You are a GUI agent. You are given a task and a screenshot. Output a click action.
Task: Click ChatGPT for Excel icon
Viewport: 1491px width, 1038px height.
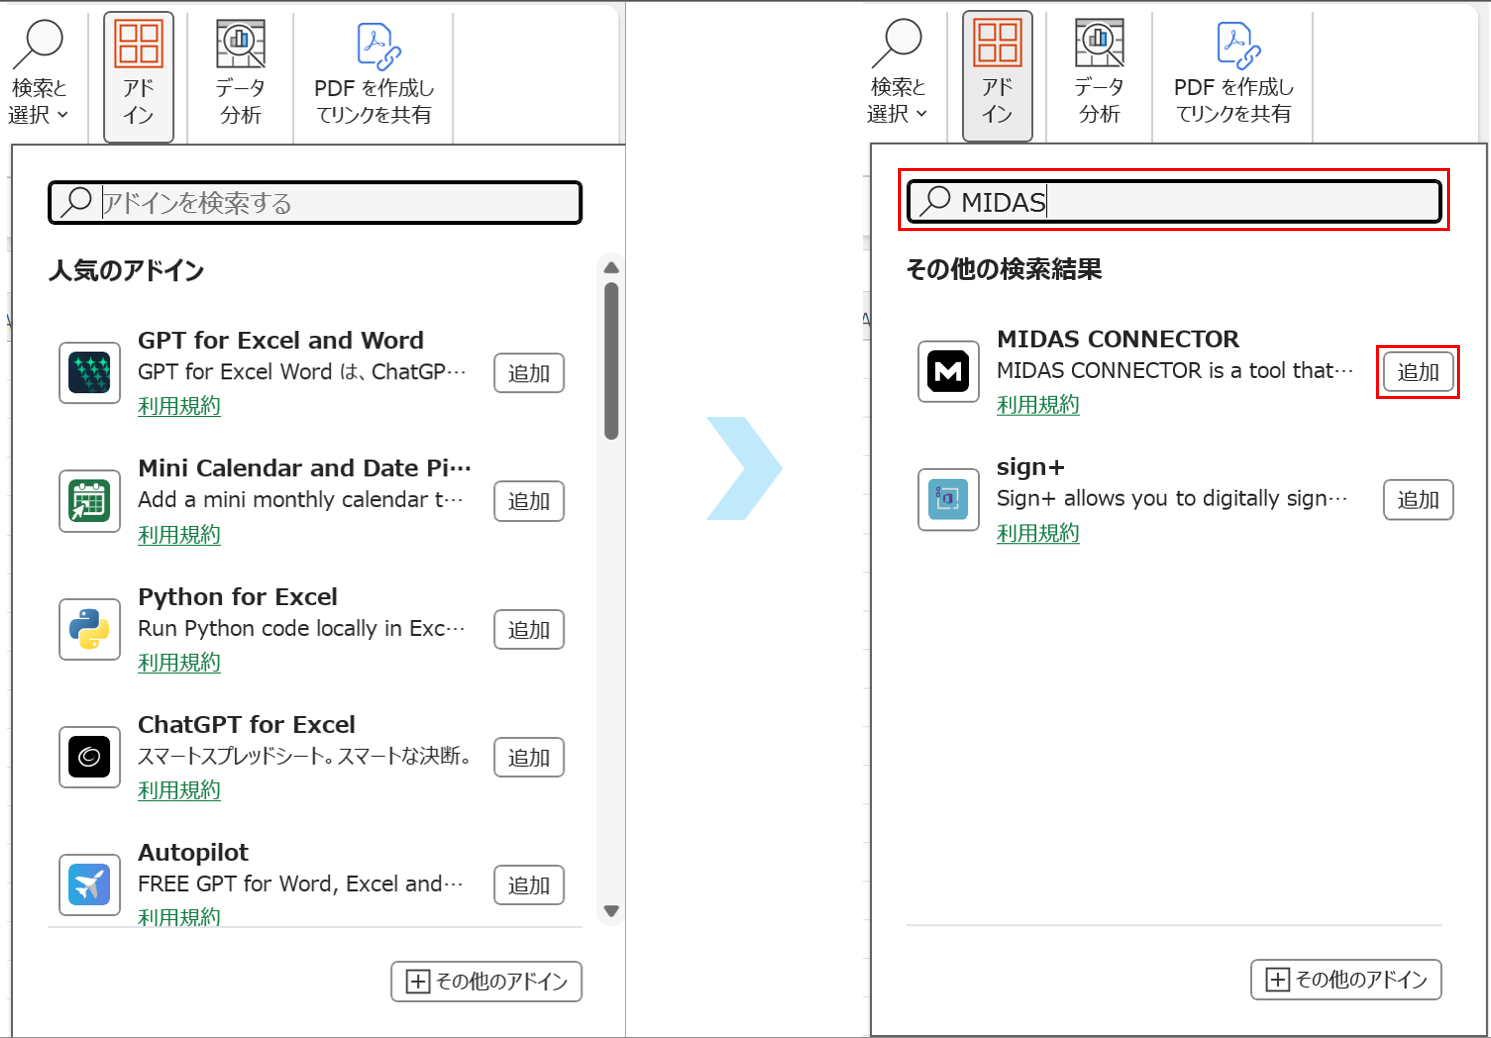90,757
